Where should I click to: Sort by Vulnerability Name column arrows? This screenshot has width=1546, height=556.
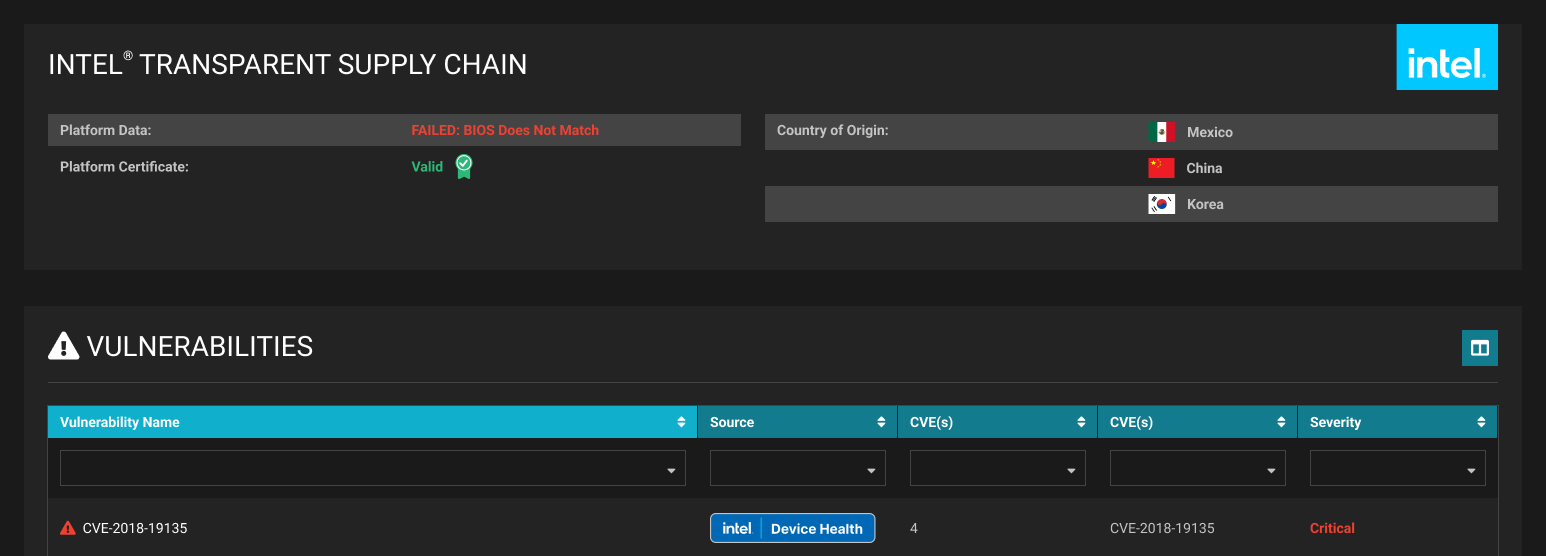[681, 422]
